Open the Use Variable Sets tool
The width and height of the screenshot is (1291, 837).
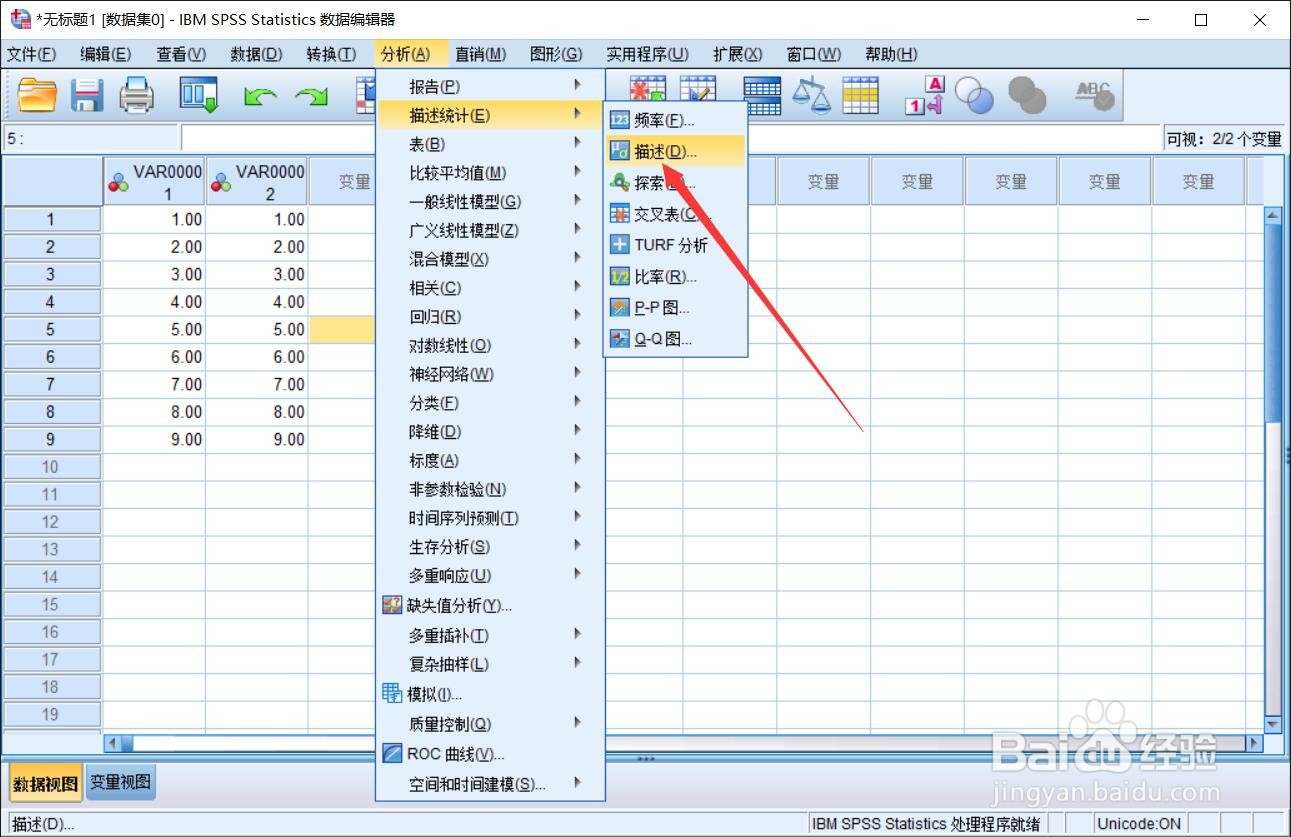[975, 94]
